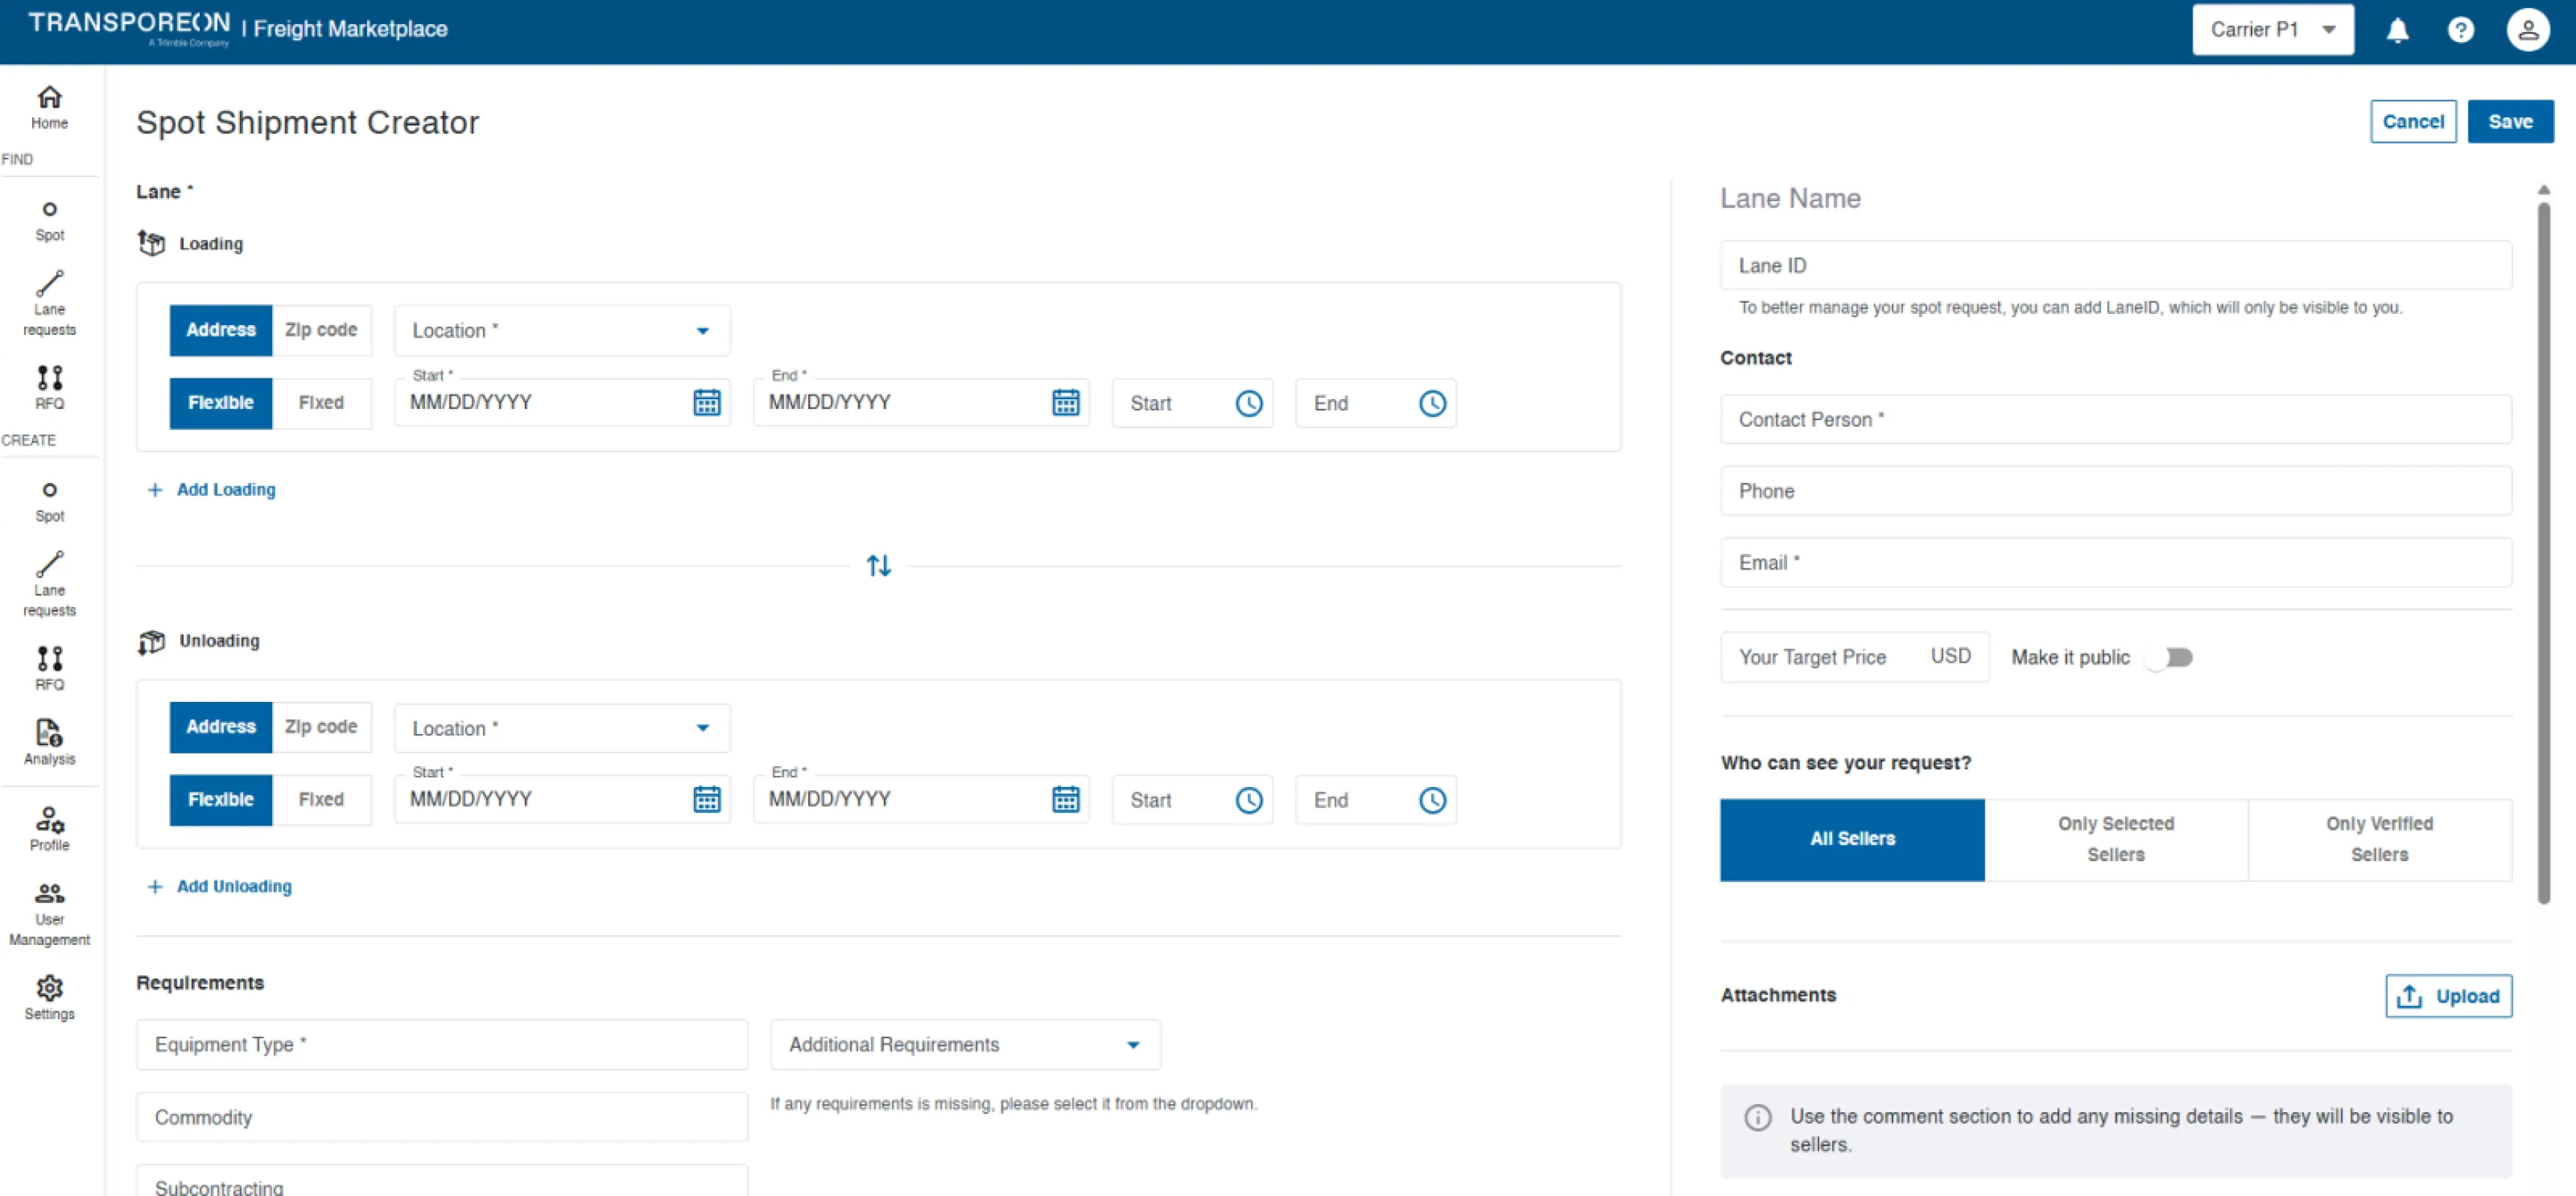Go to Analysis in the sidebar

[x=49, y=742]
